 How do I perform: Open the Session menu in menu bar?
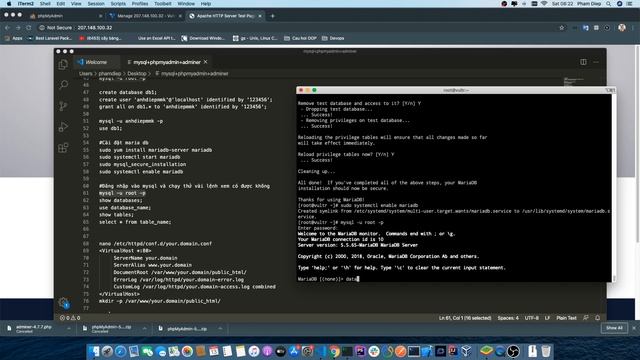(96, 4)
